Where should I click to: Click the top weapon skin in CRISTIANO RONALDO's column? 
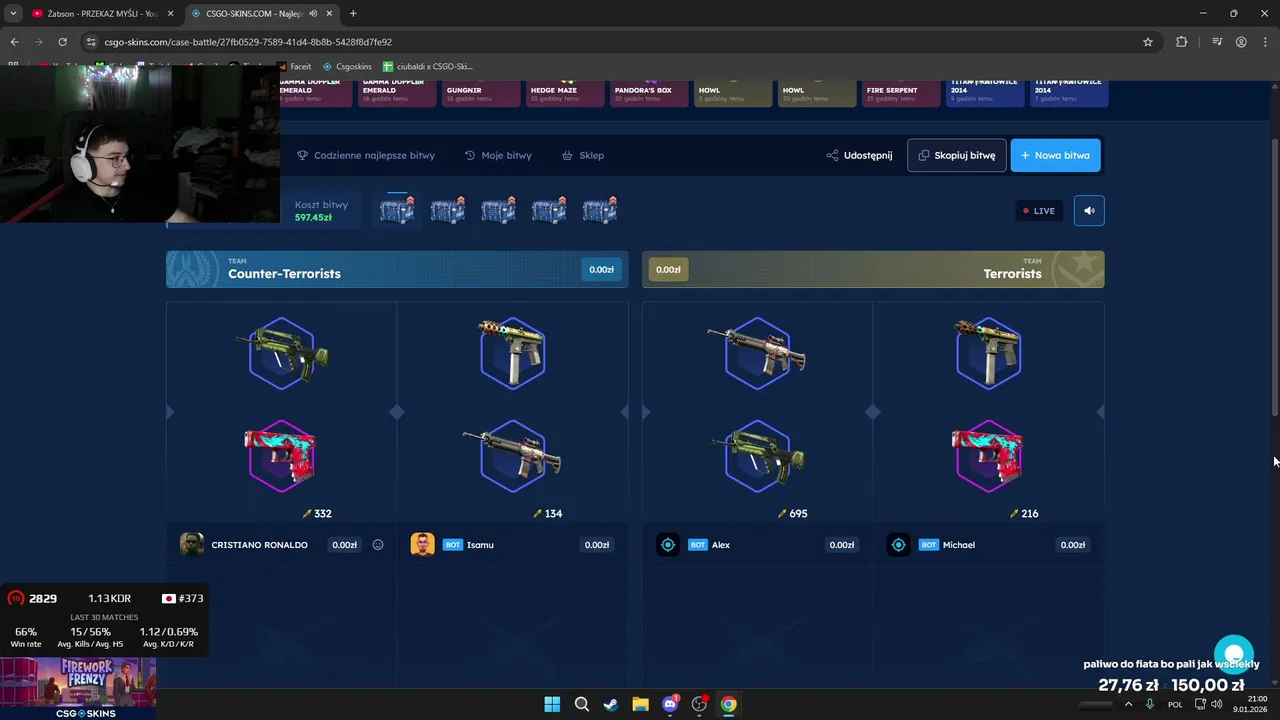coord(281,352)
